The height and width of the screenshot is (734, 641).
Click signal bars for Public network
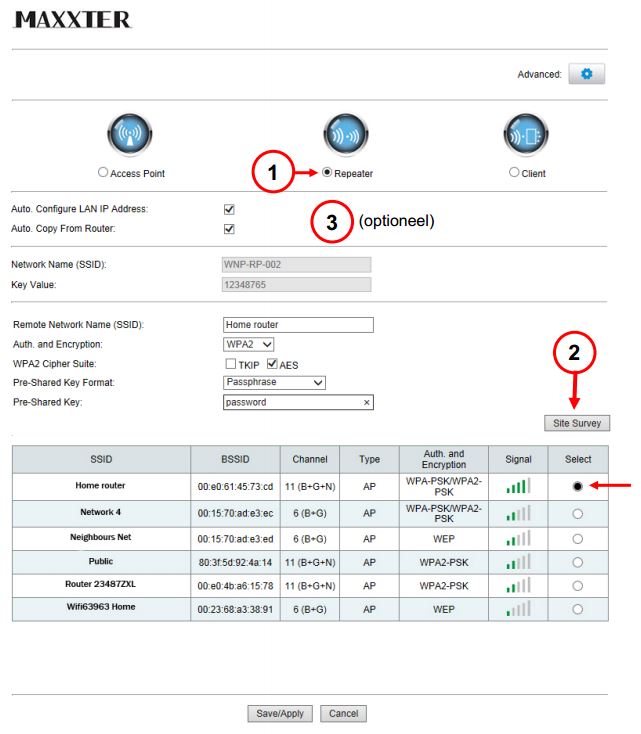[518, 562]
